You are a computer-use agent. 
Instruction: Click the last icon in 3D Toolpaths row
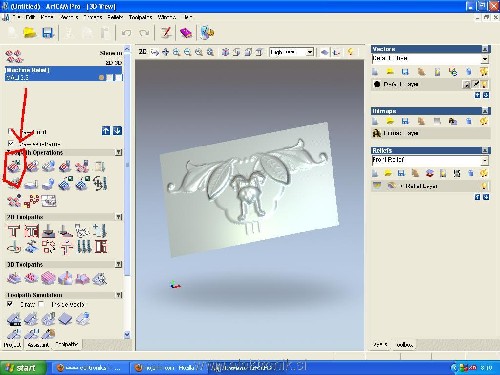(x=100, y=278)
